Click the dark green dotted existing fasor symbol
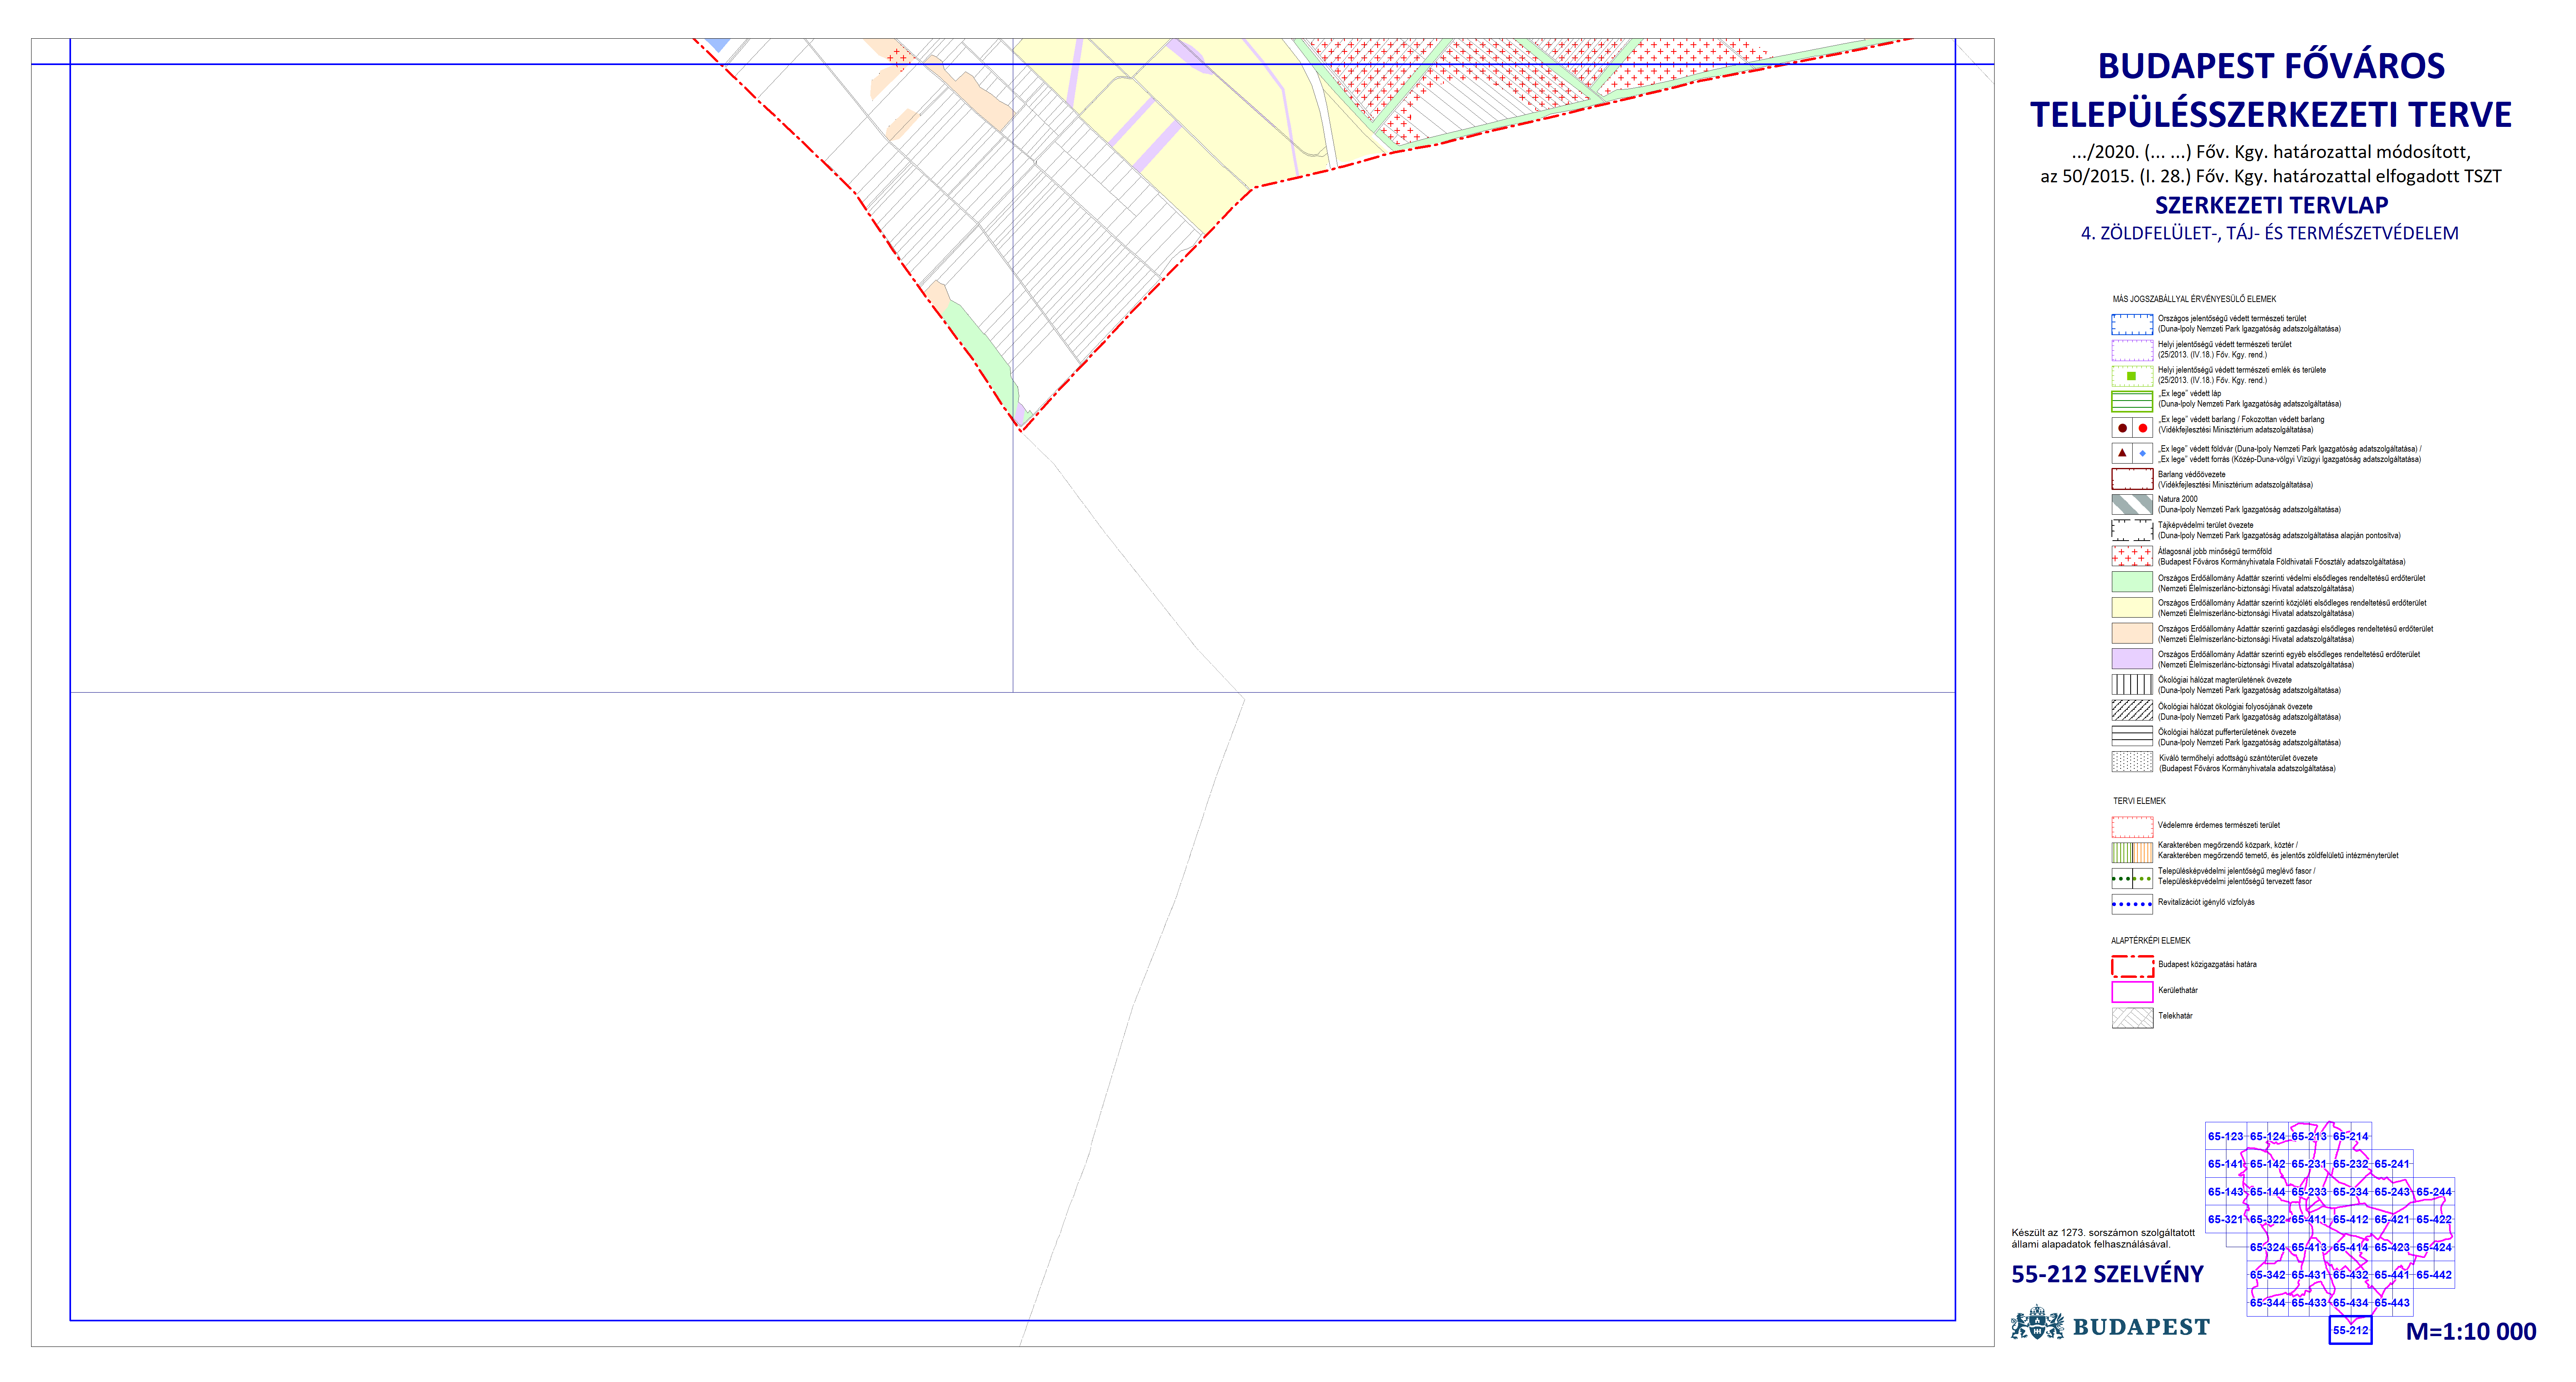This screenshot has height=1382, width=2576. (2121, 879)
